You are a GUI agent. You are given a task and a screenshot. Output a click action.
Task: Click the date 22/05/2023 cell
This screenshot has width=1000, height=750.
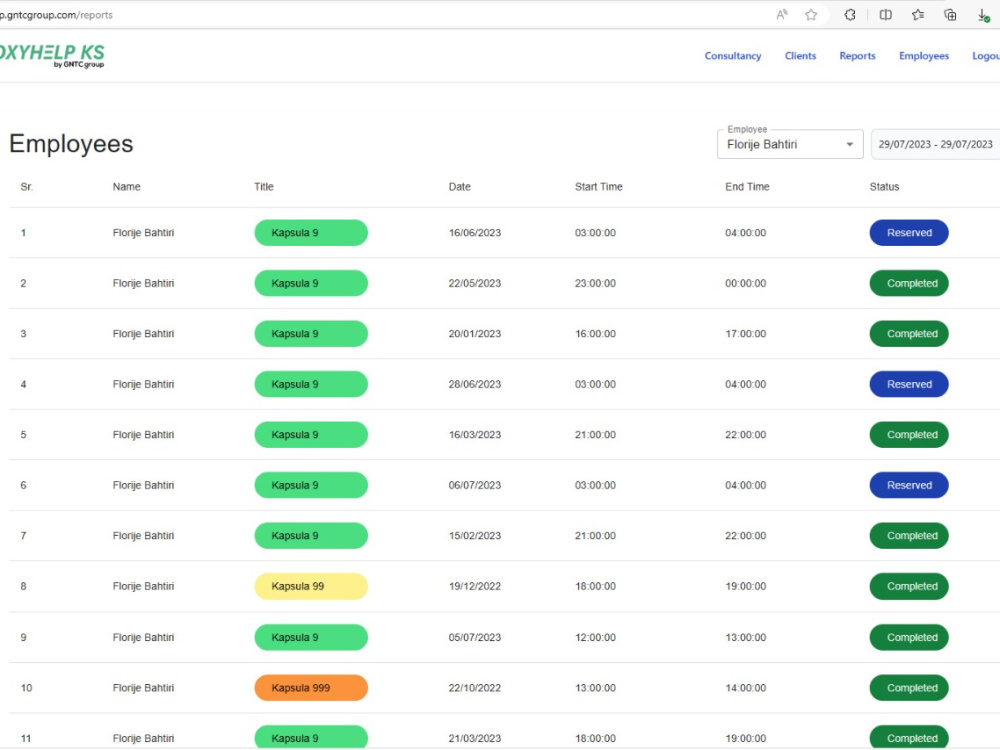pyautogui.click(x=474, y=283)
